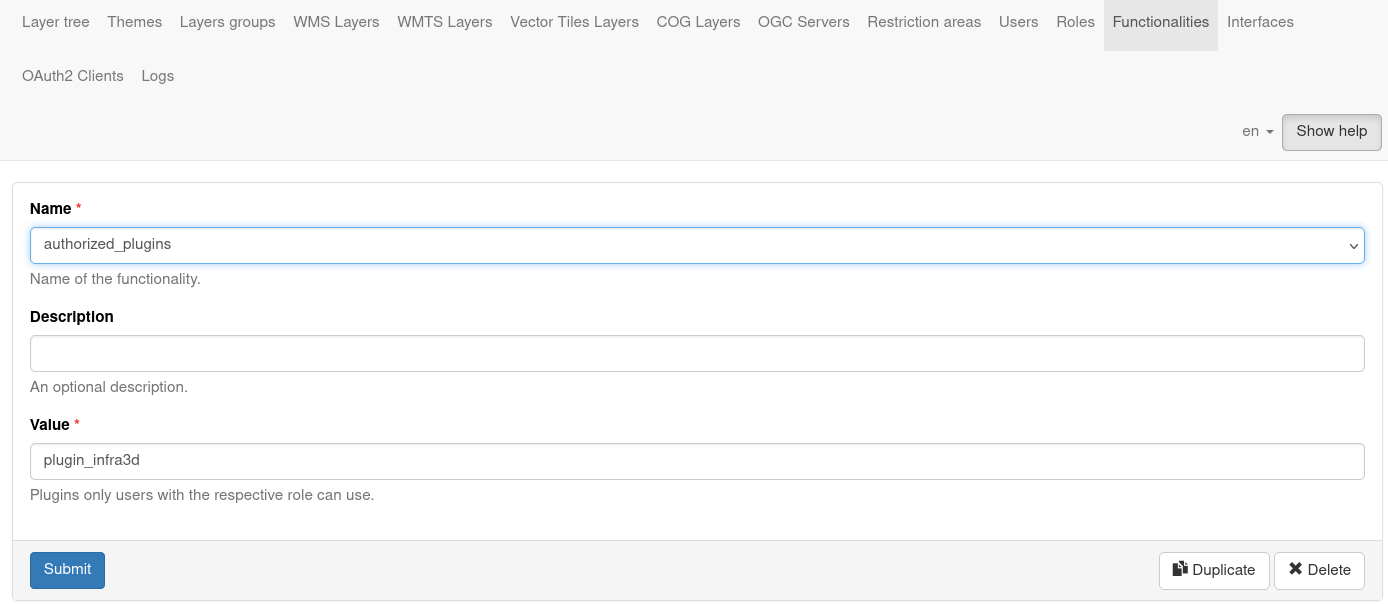
Task: Go to the WMS Layers tab
Action: point(336,21)
